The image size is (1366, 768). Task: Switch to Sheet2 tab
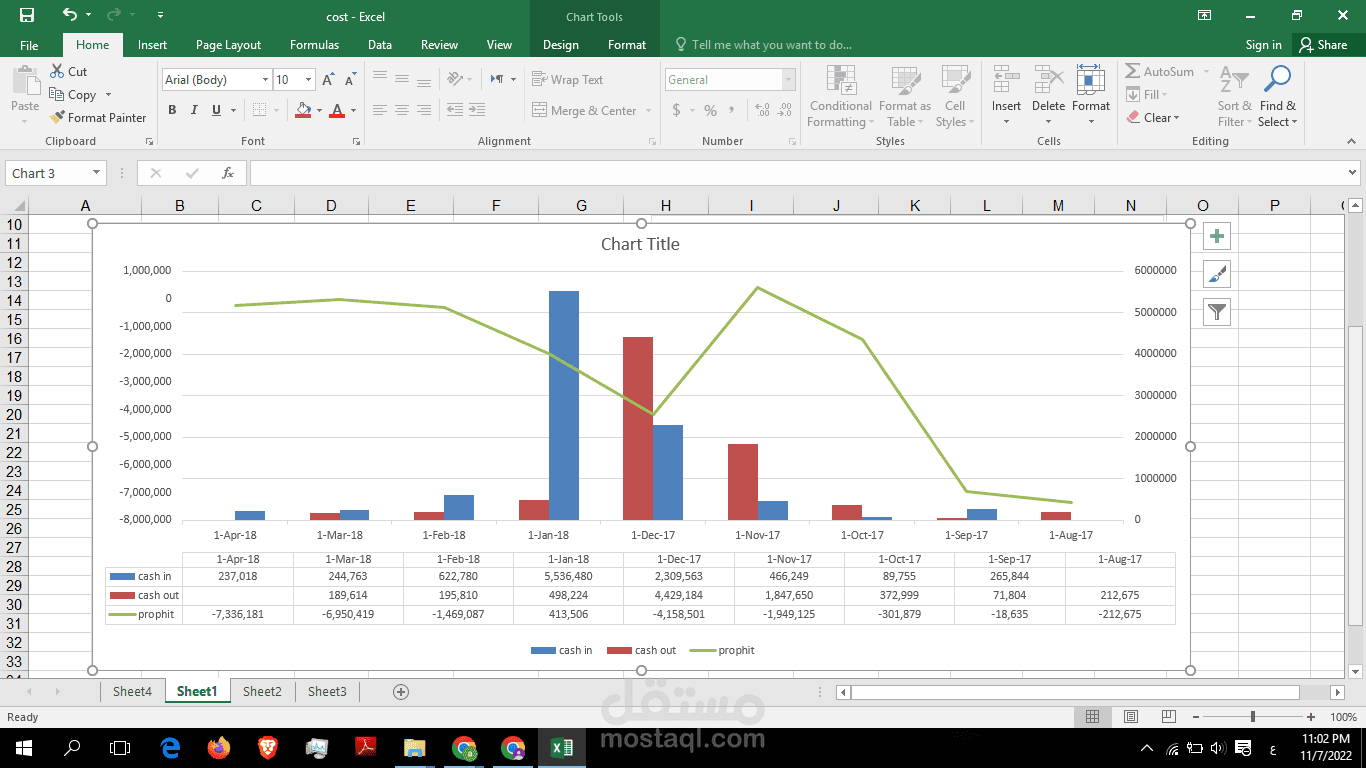coord(262,691)
